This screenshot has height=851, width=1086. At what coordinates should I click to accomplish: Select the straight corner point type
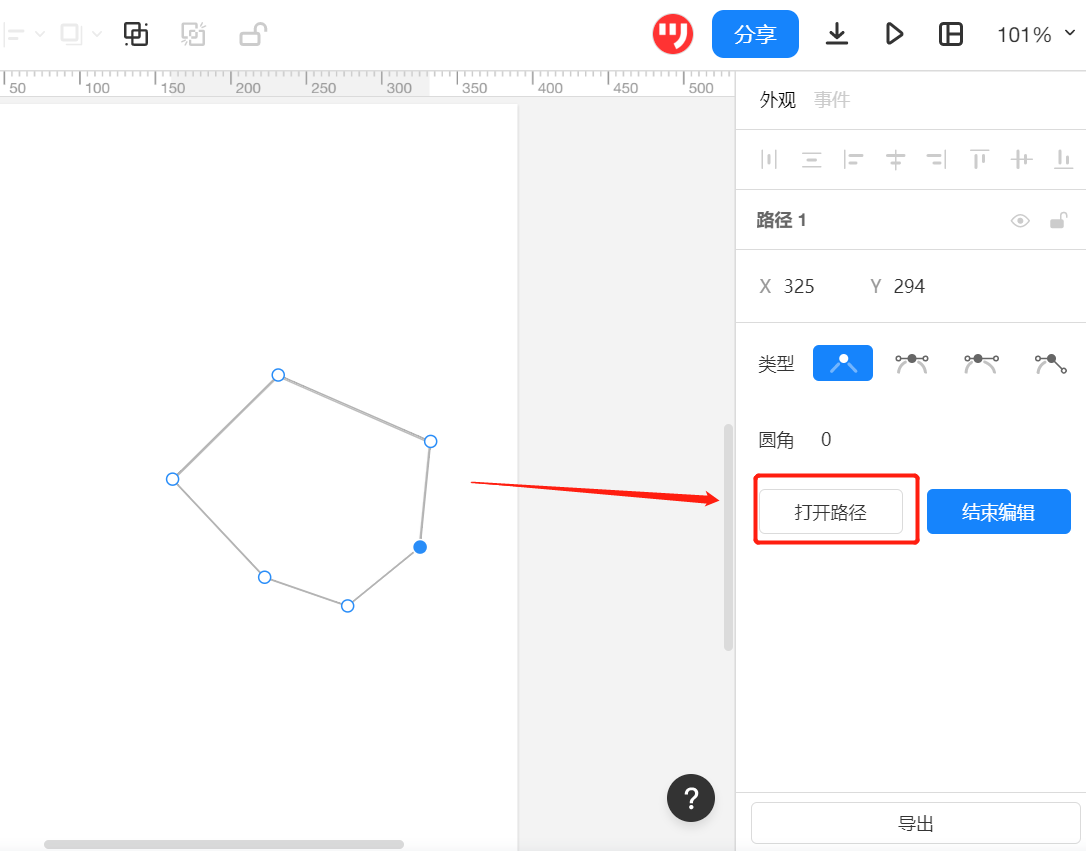tap(843, 363)
